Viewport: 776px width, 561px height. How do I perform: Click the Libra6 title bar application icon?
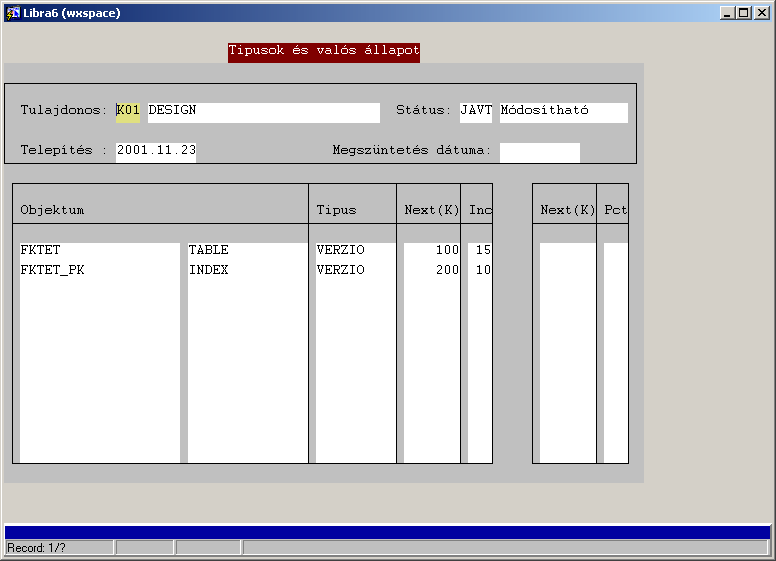point(12,13)
